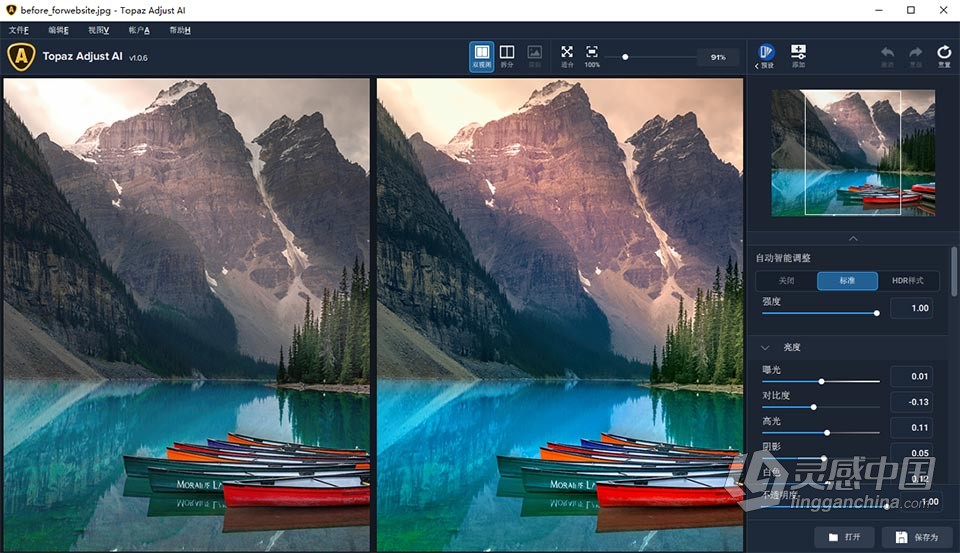Select the split view (拆分) icon
The height and width of the screenshot is (553, 960).
507,55
